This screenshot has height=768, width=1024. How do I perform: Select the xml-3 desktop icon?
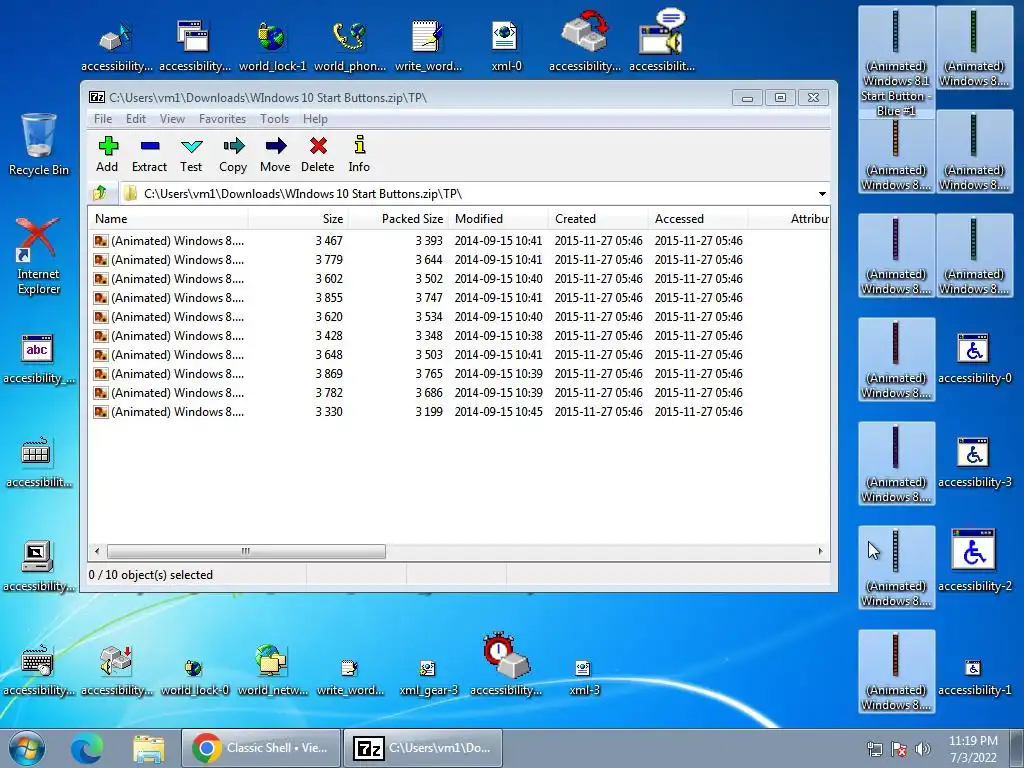coord(584,677)
